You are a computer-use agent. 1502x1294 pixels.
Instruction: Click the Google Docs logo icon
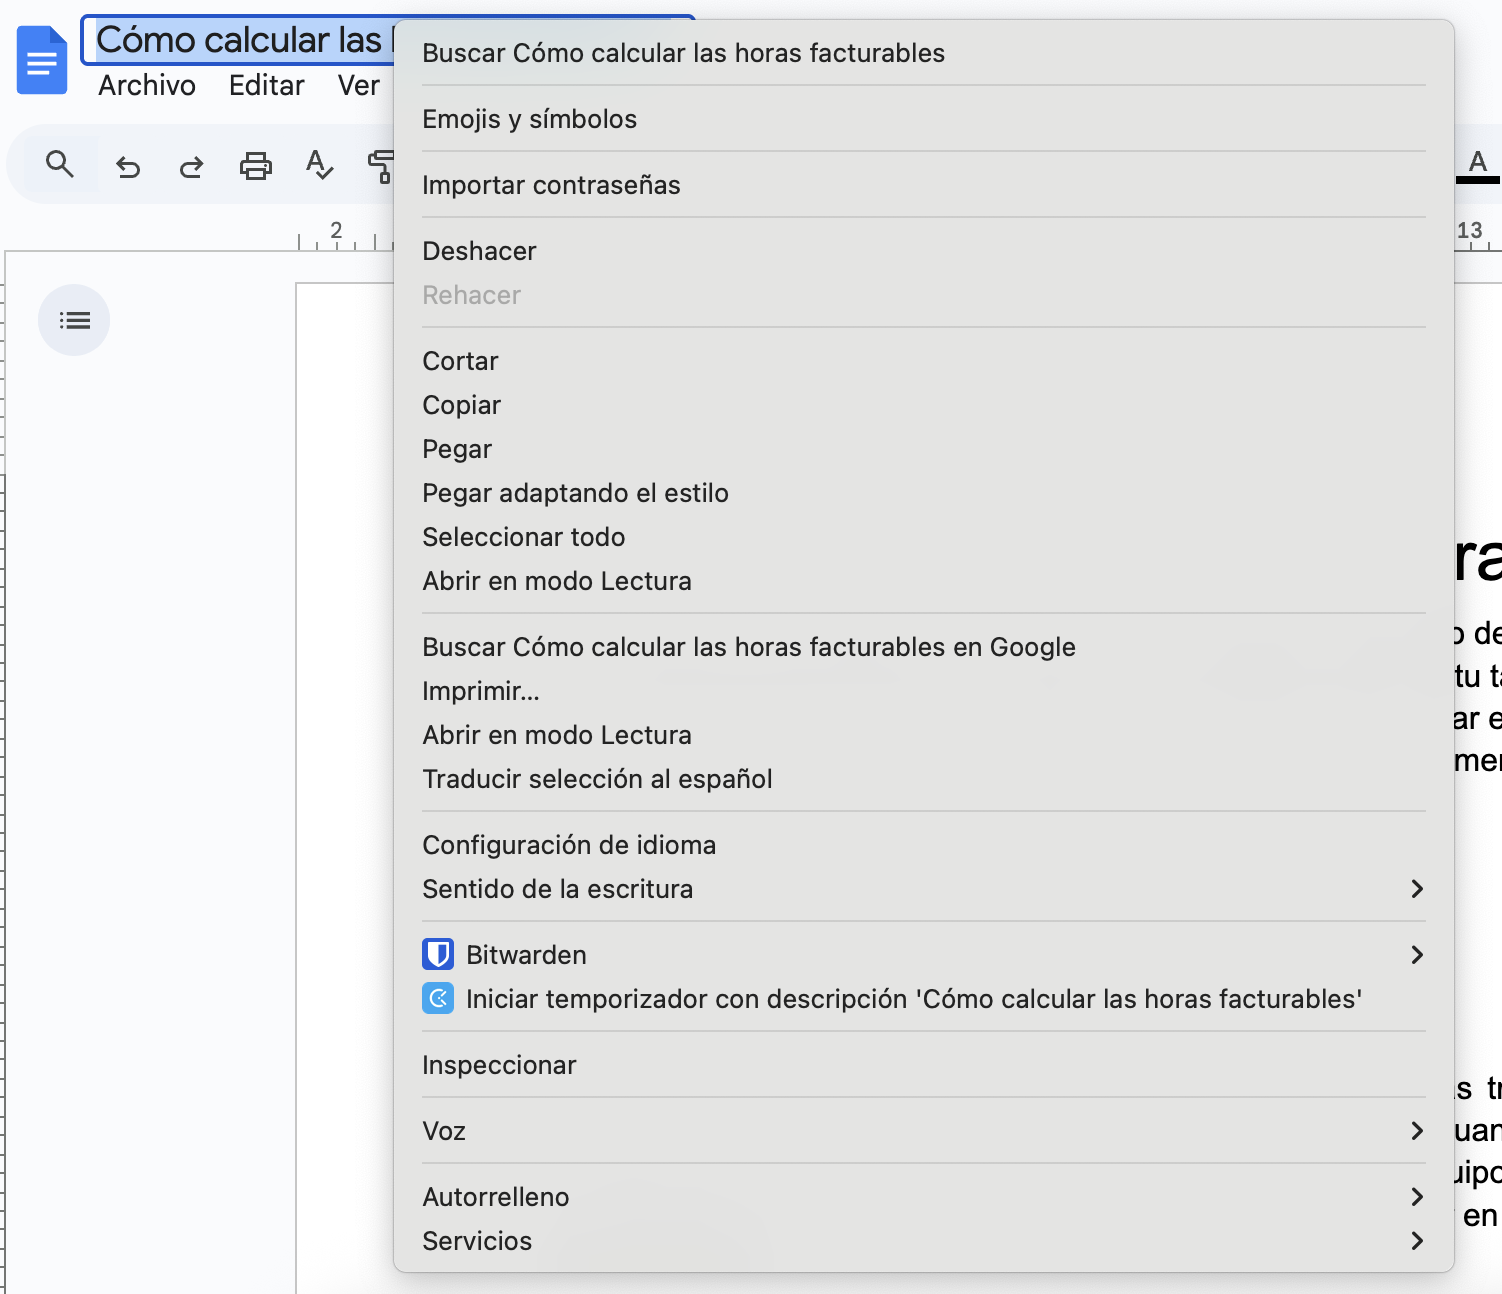(41, 60)
